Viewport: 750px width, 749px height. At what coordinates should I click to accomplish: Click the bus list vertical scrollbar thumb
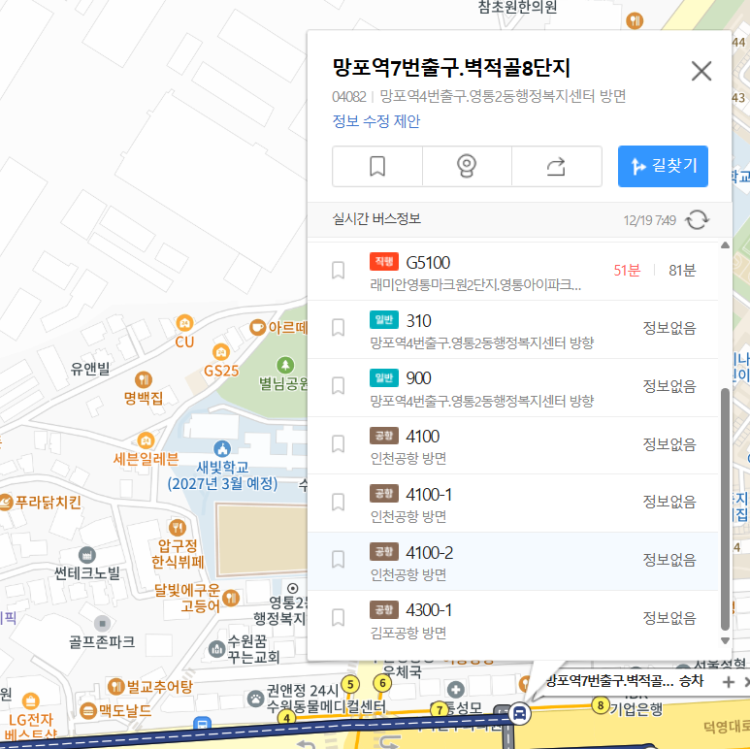725,505
